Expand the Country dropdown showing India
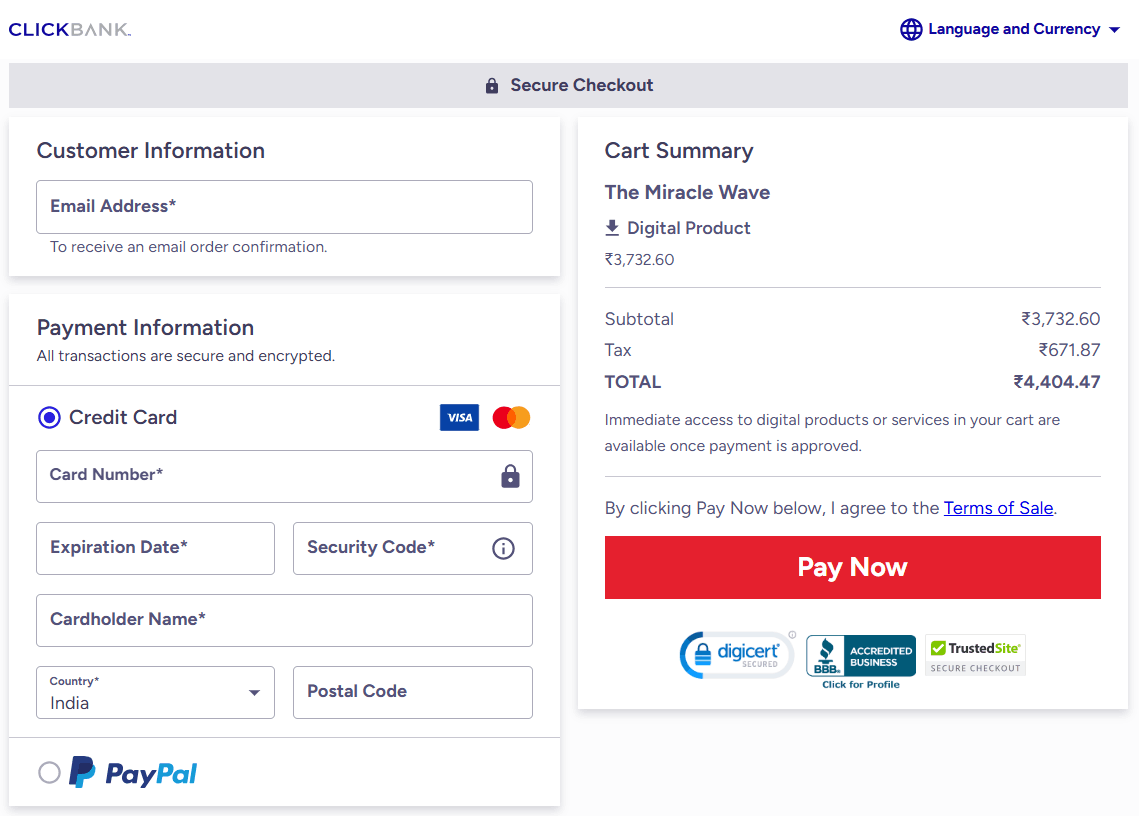 pyautogui.click(x=155, y=692)
